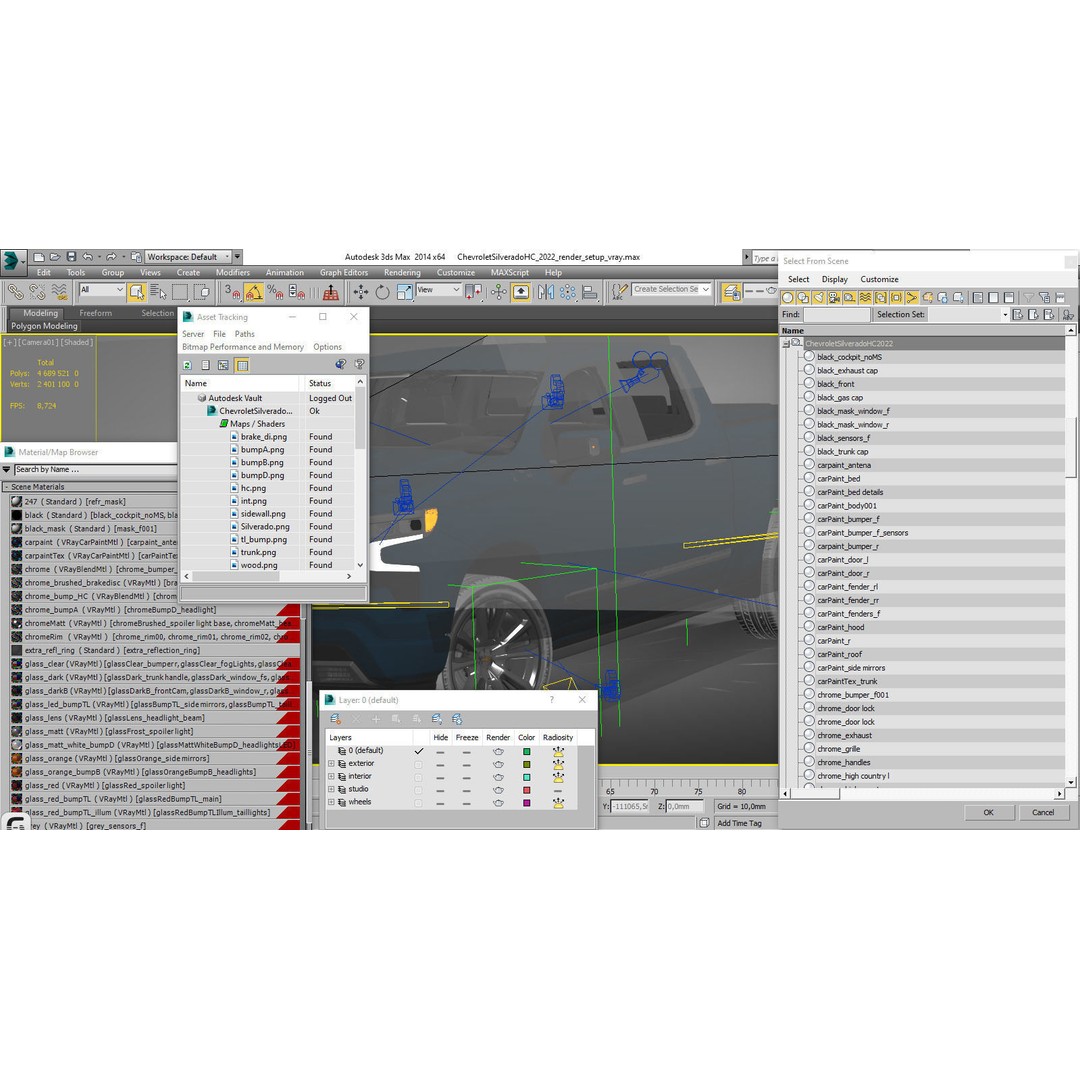1080x1080 pixels.
Task: Toggle Display Lights filter in Select From Scene
Action: click(x=818, y=298)
